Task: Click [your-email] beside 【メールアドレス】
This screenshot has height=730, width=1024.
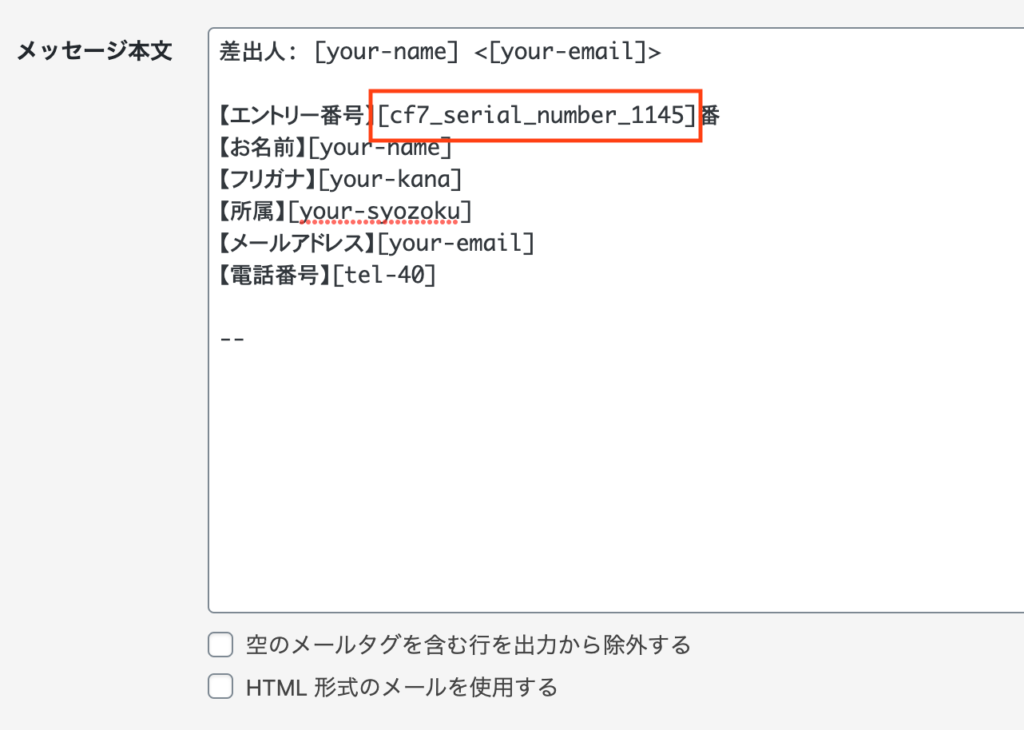Action: pyautogui.click(x=455, y=243)
